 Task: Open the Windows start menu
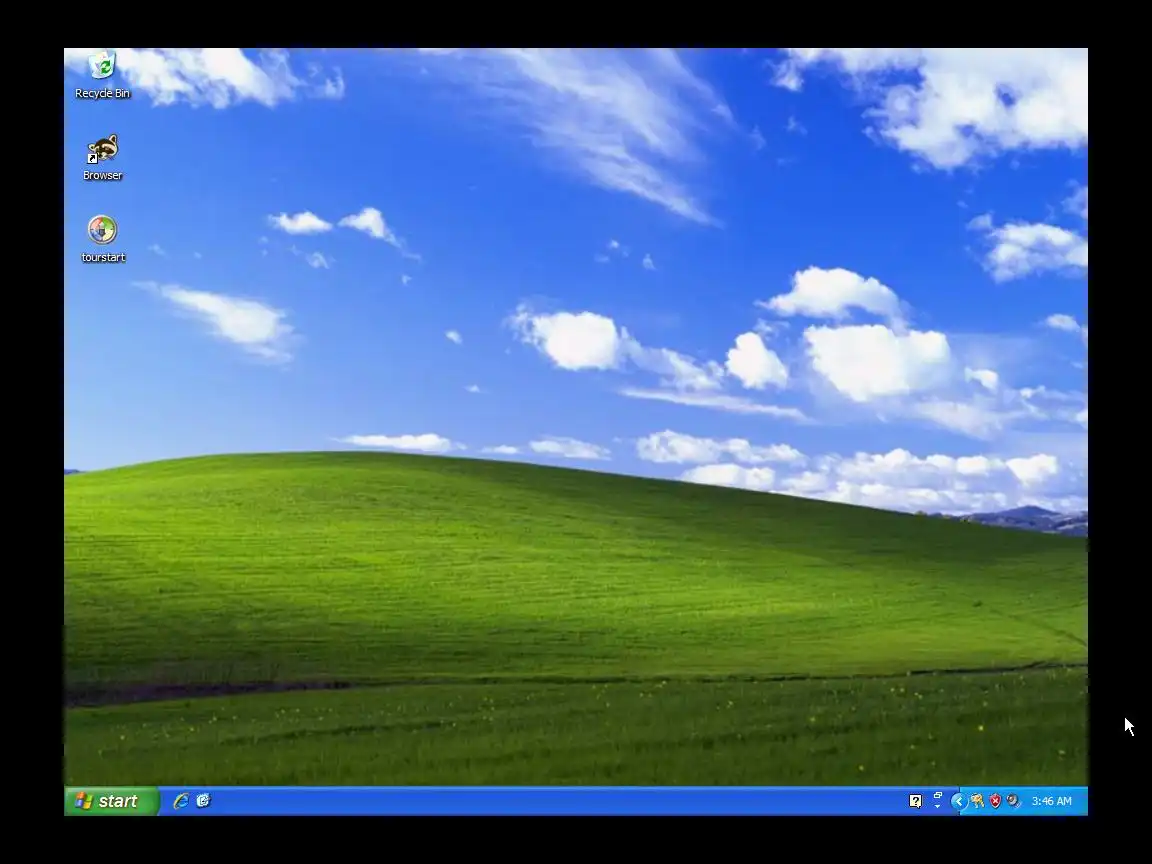pyautogui.click(x=112, y=801)
